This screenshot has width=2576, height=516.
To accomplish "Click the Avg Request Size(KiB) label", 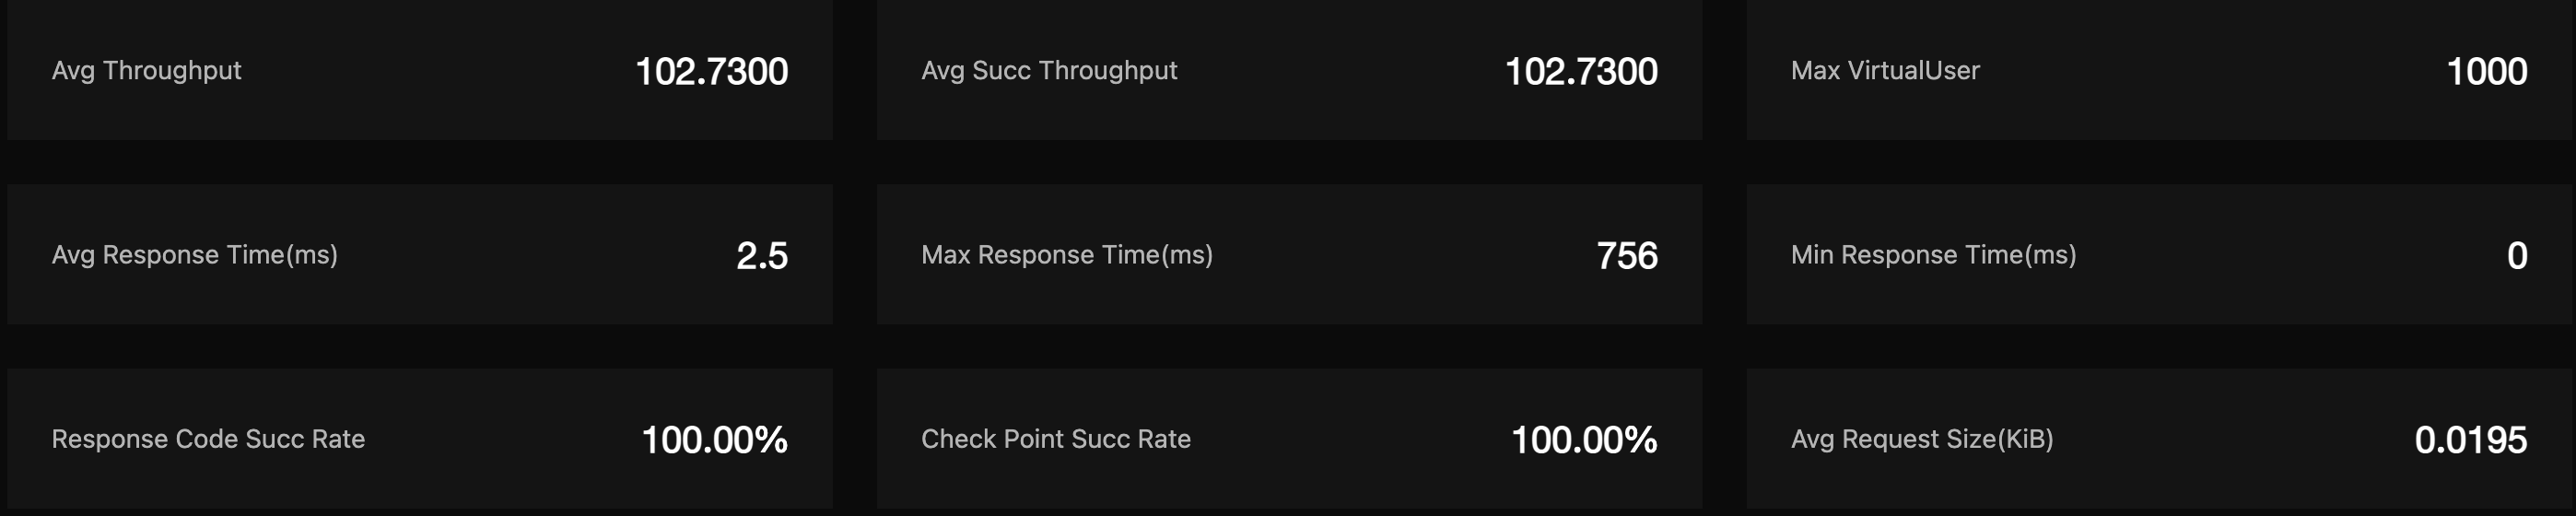I will coord(1921,439).
